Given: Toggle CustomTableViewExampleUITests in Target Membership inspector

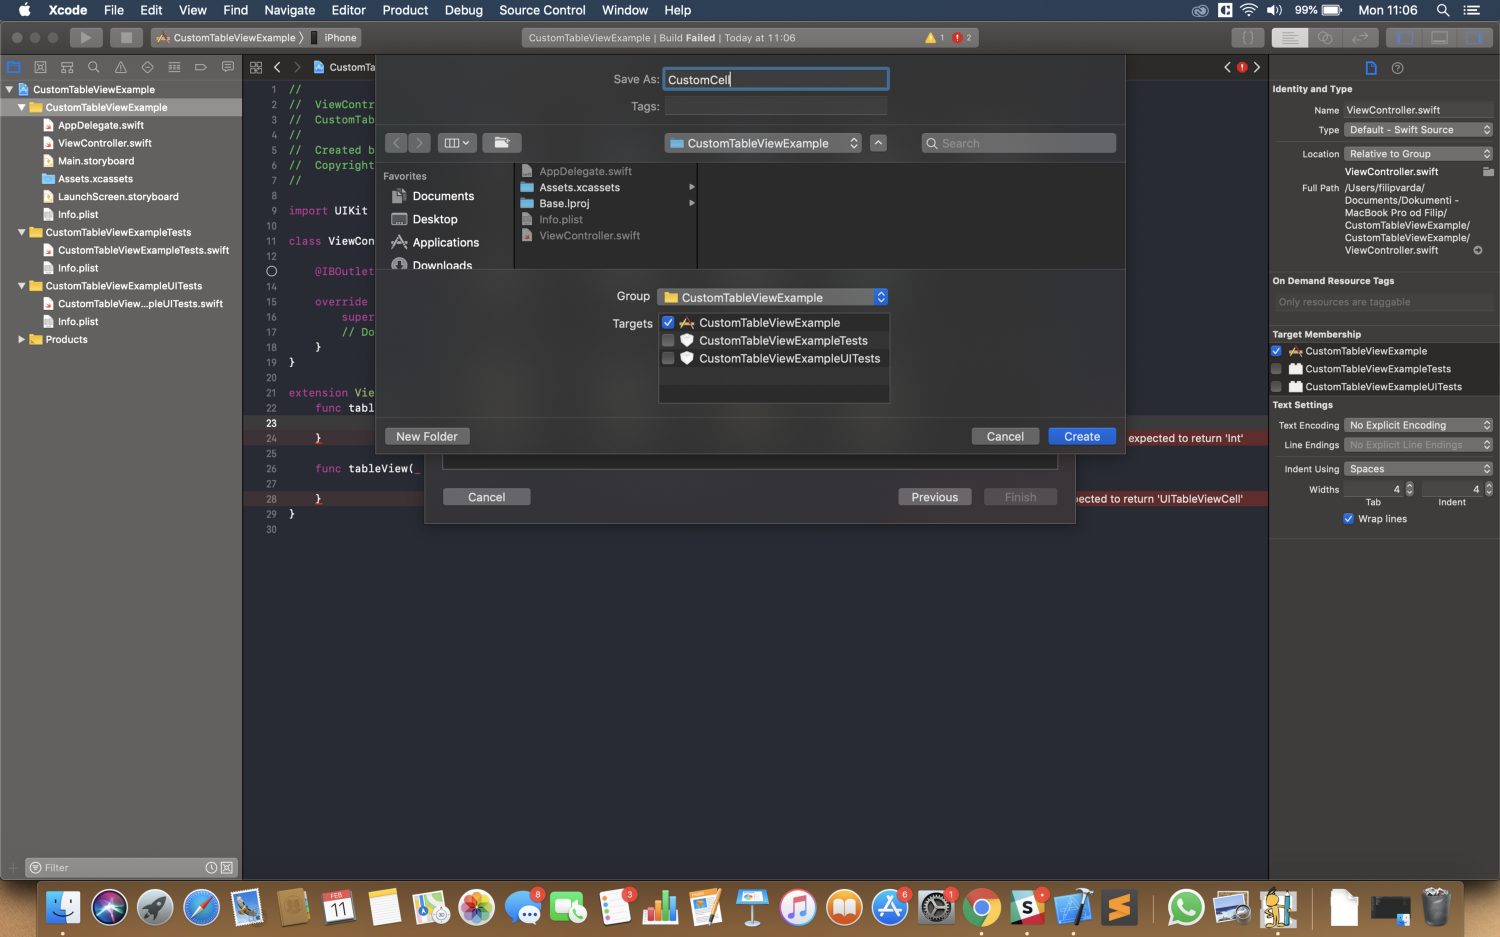Looking at the screenshot, I should [x=1276, y=387].
